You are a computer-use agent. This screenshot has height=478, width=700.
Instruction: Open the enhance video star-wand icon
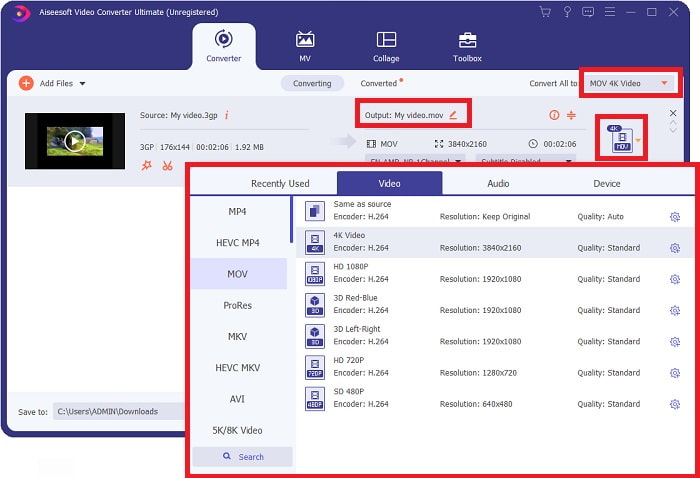[x=146, y=166]
